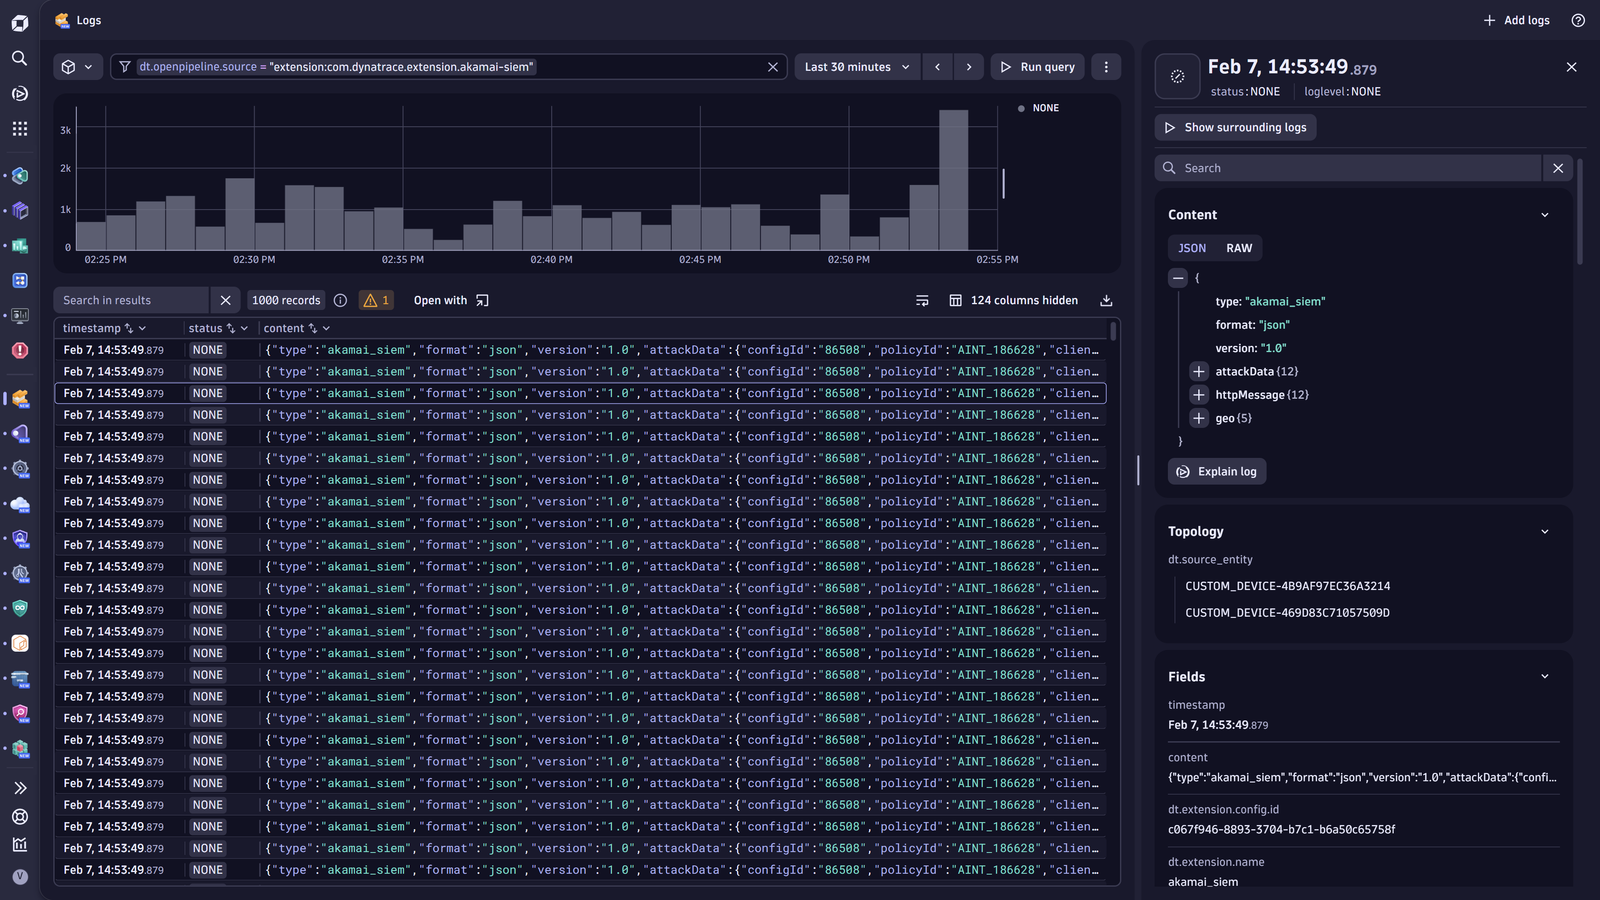Click Add logs at top right
Image resolution: width=1600 pixels, height=900 pixels.
1516,20
